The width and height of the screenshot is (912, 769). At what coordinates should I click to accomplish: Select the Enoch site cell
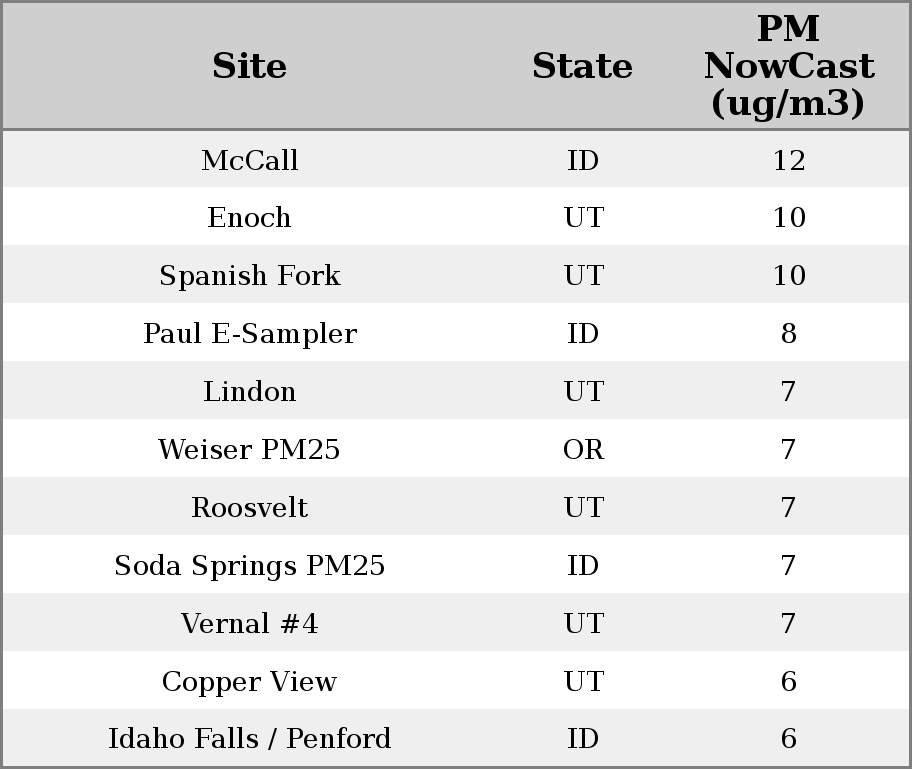tap(249, 218)
